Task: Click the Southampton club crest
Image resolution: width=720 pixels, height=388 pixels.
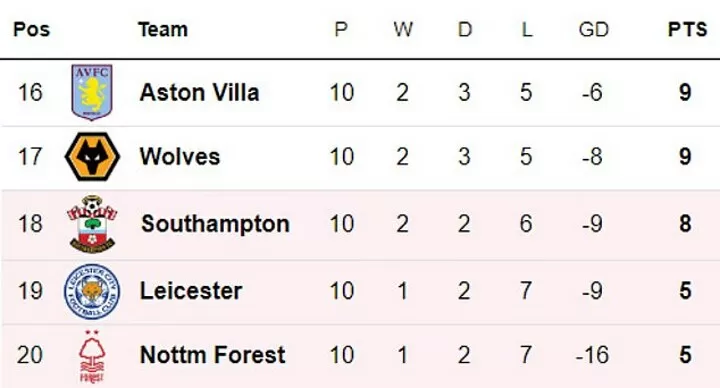Action: (x=92, y=224)
